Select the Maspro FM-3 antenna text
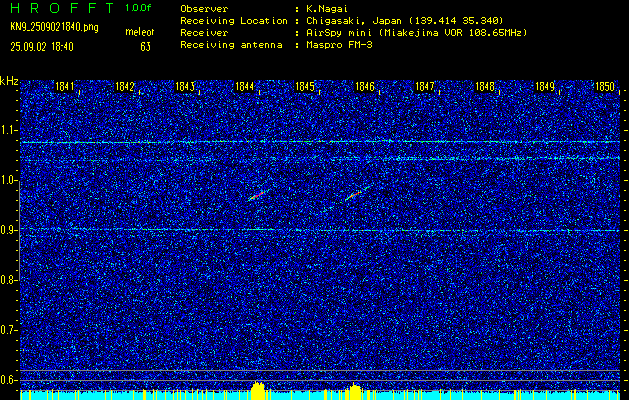Viewport: 629px width, 400px height. pos(339,45)
